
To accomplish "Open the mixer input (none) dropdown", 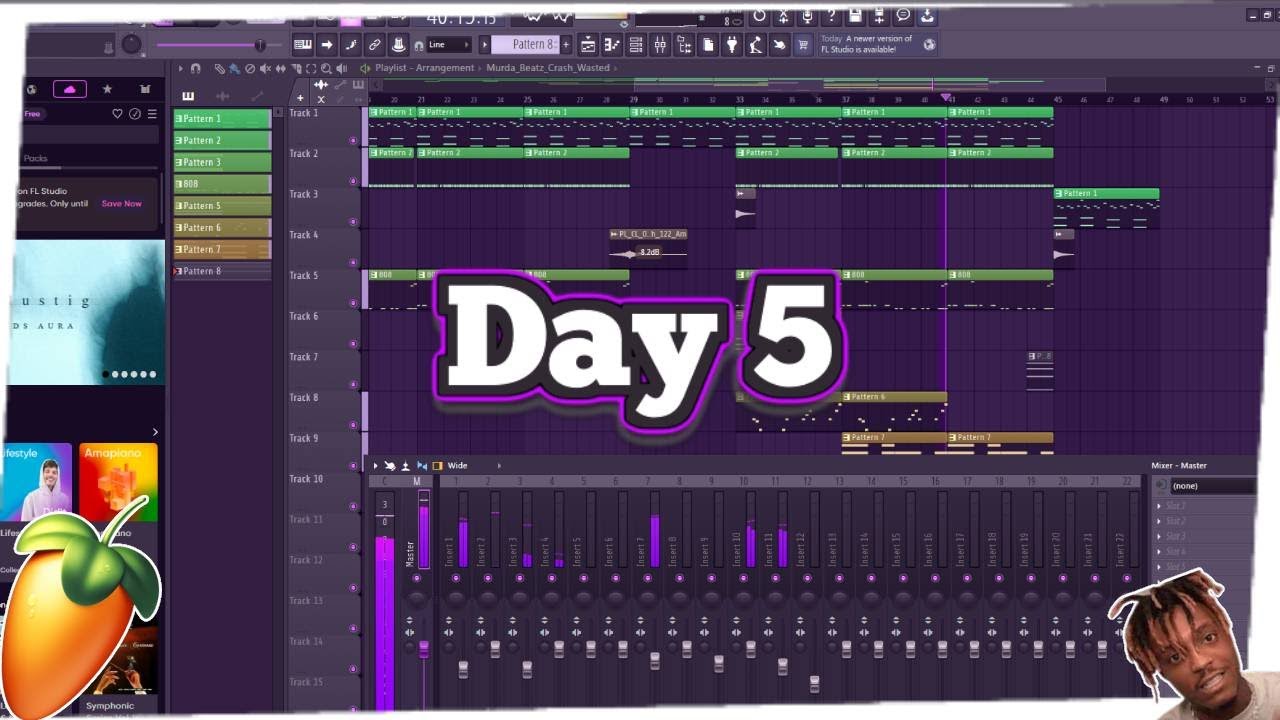I will pyautogui.click(x=1214, y=486).
